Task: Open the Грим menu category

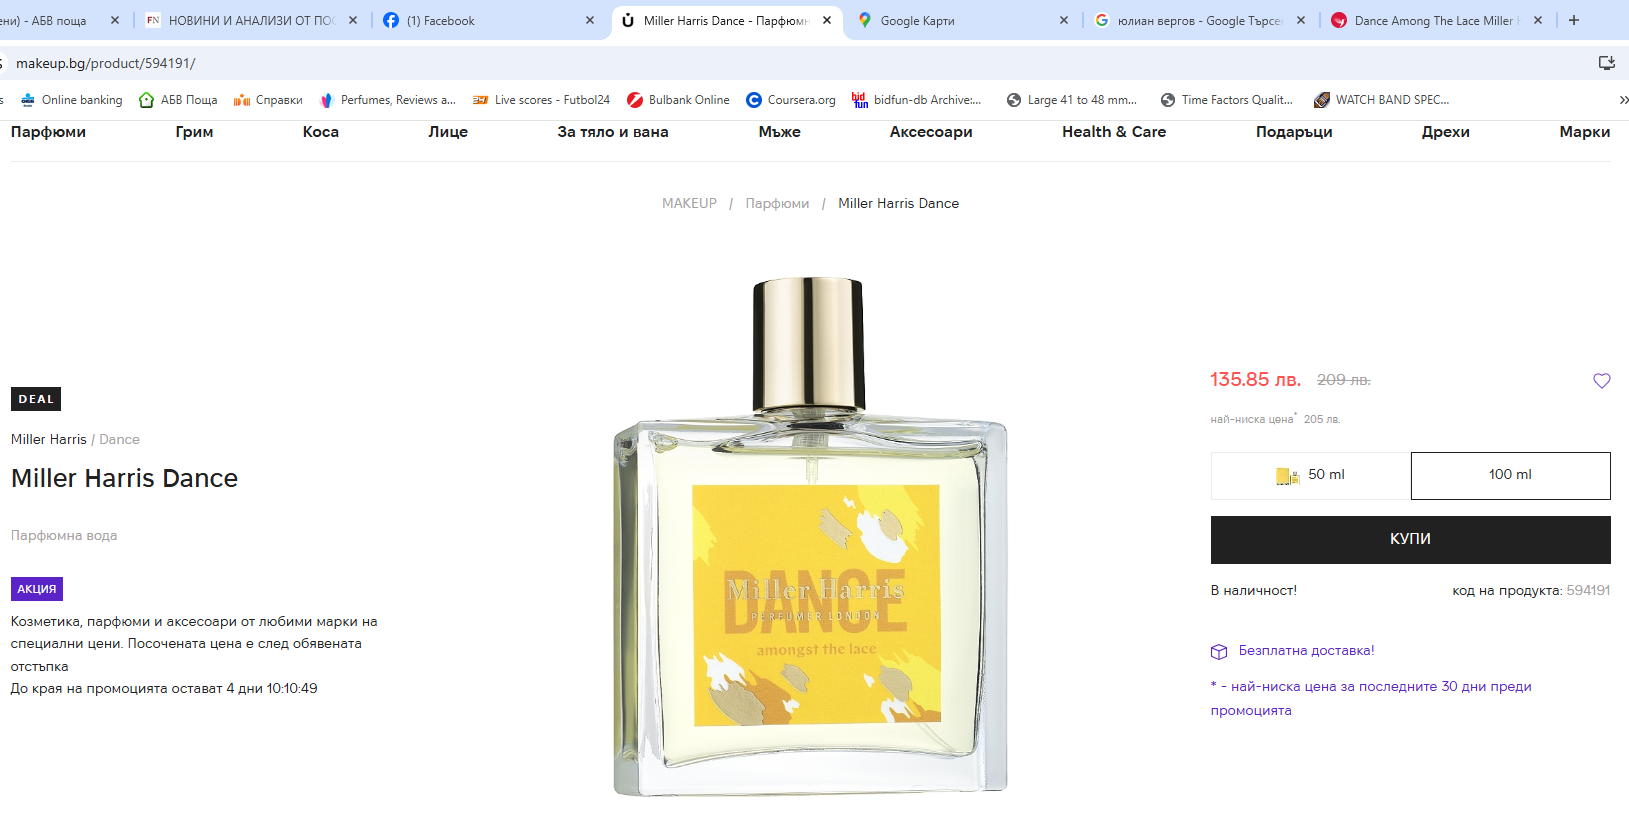Action: 194,132
